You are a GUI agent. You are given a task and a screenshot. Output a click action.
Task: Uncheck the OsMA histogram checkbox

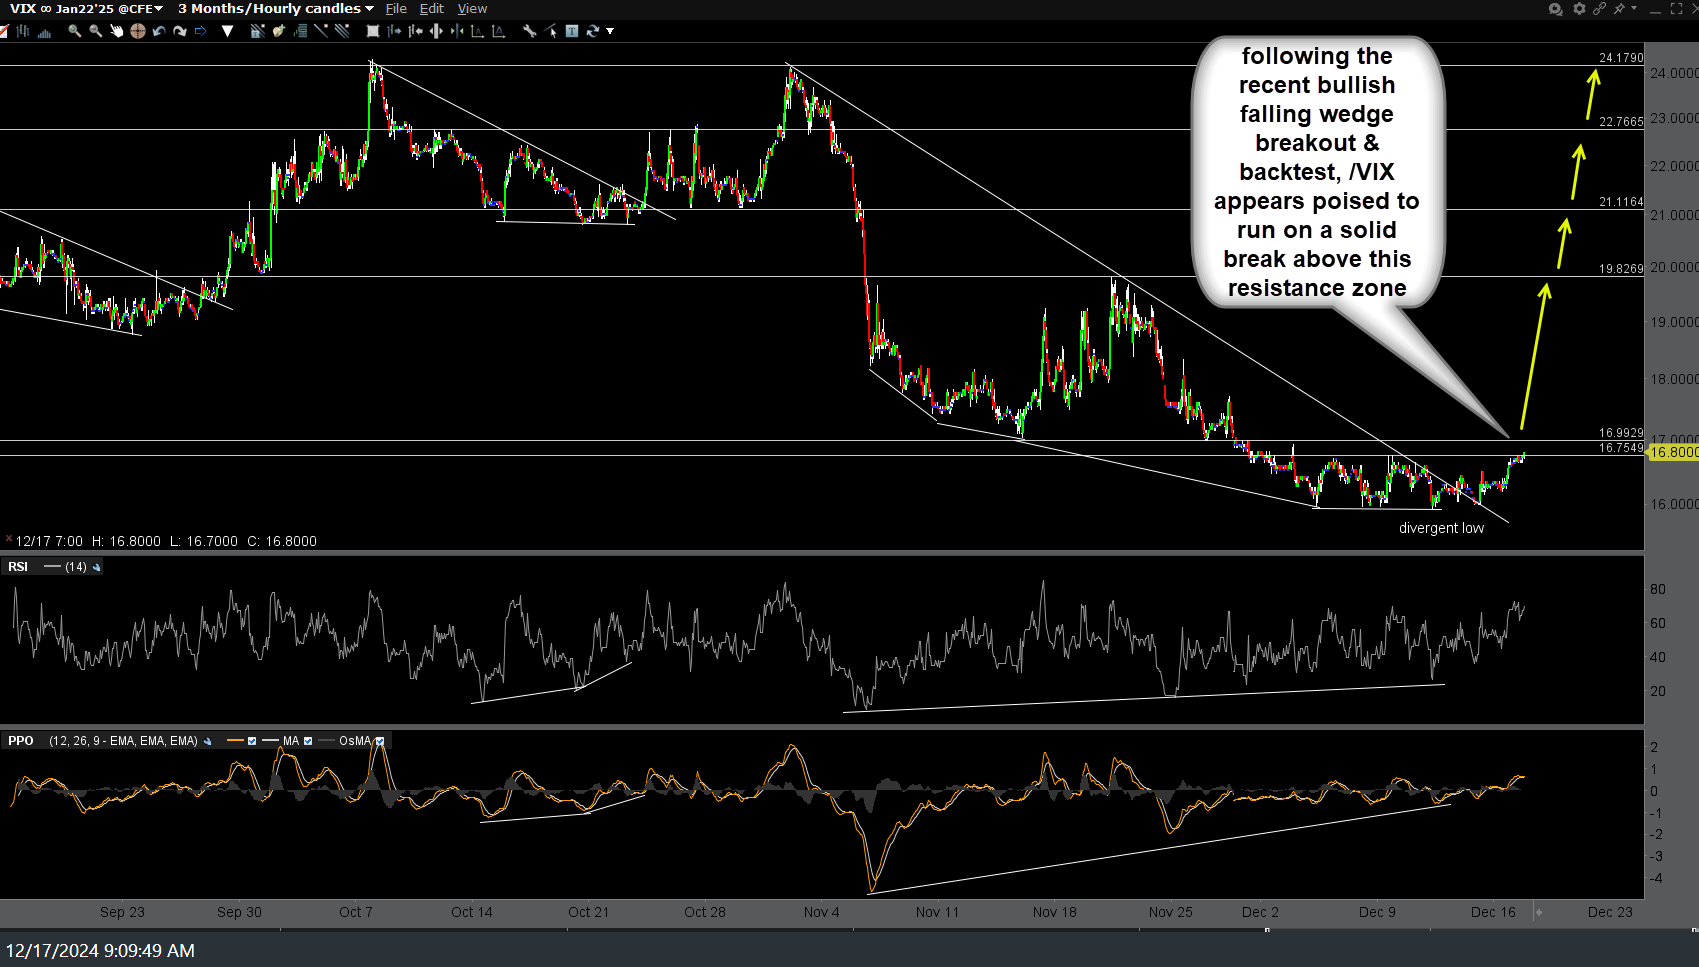[380, 741]
